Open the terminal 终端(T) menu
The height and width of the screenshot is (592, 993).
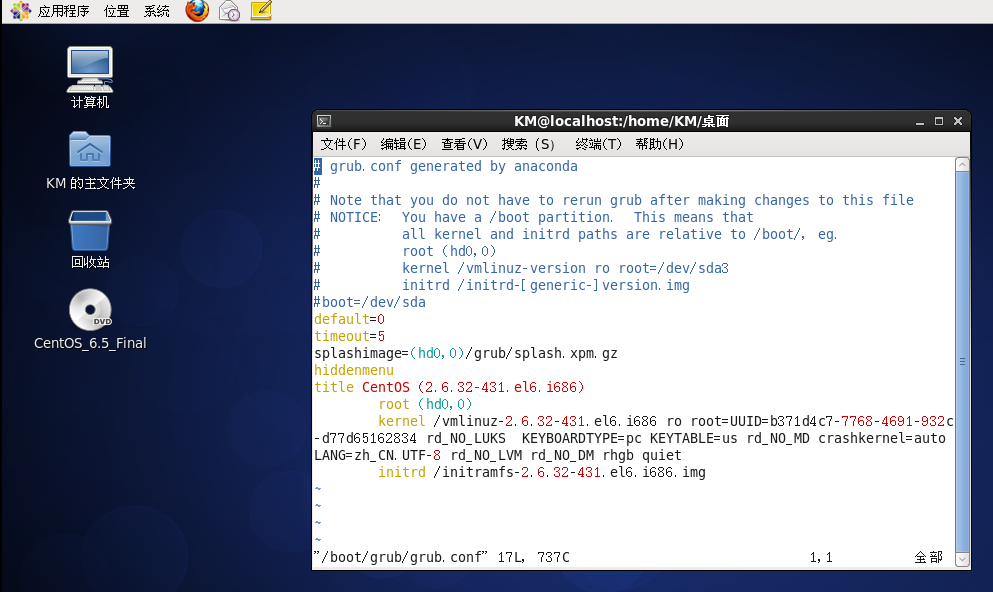pos(598,144)
